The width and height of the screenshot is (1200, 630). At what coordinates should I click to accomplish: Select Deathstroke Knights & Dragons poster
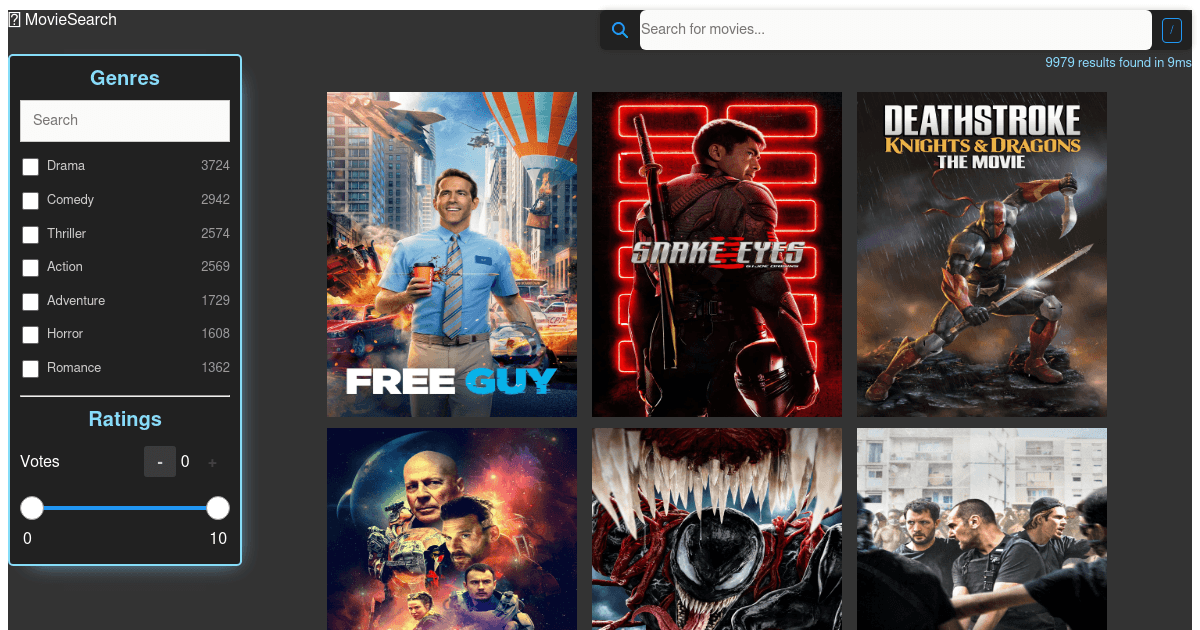(x=982, y=254)
